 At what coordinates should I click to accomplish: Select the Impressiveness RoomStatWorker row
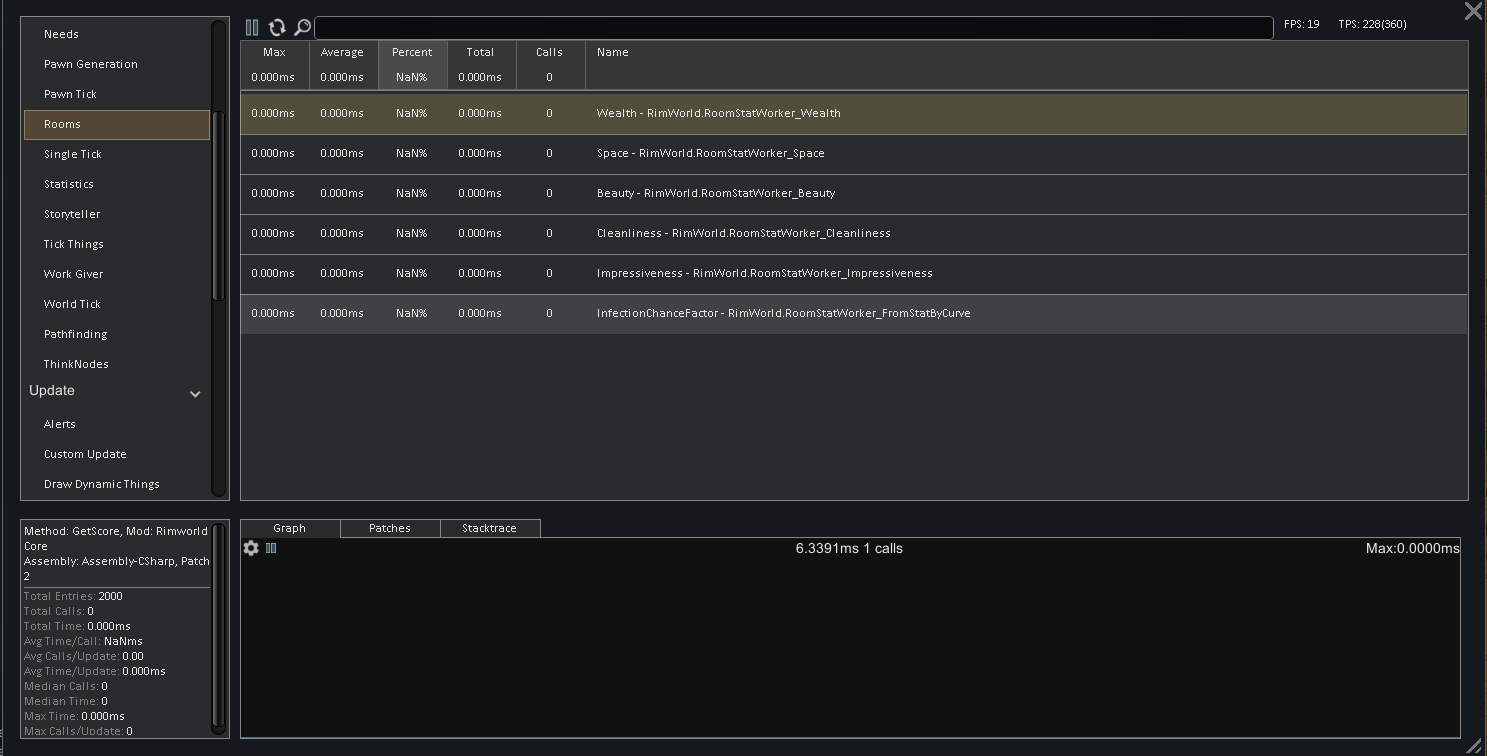click(x=854, y=274)
